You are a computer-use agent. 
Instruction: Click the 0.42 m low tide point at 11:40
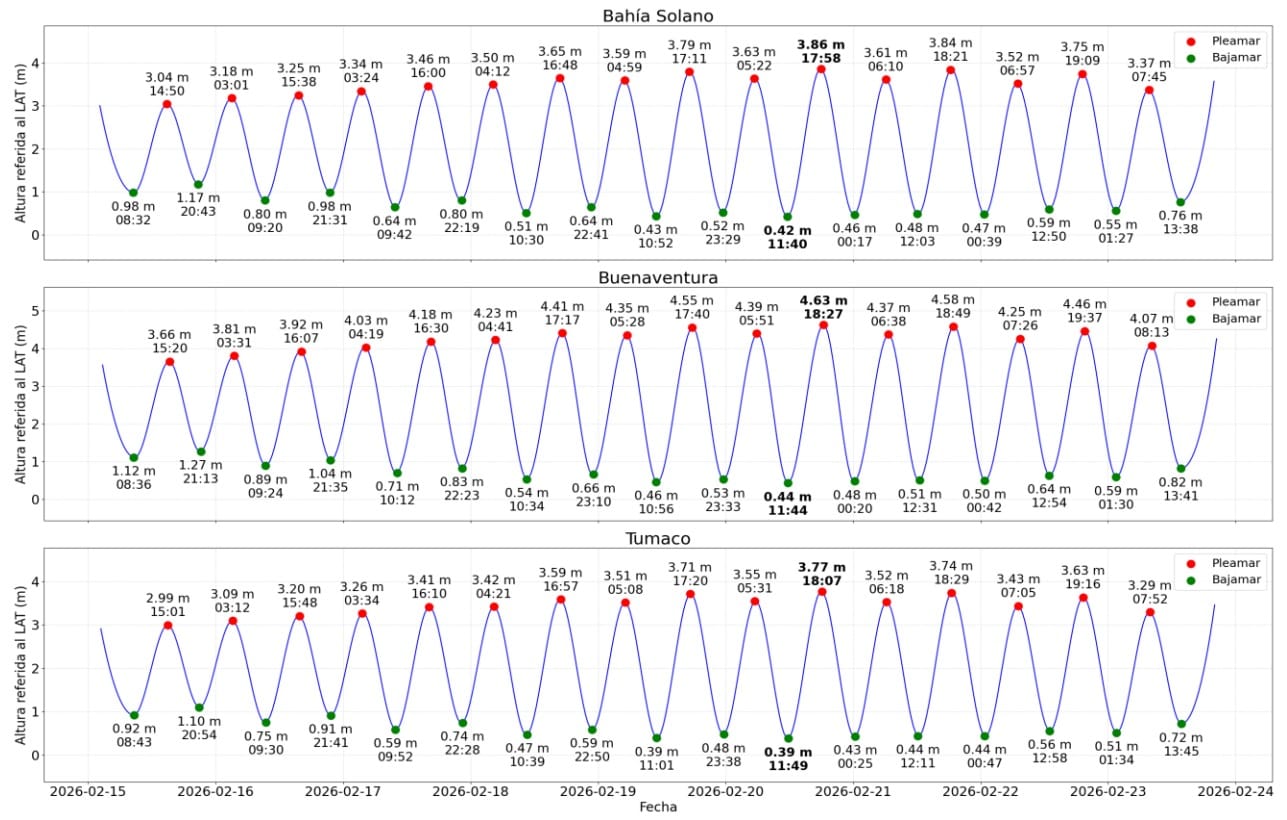[x=787, y=217]
